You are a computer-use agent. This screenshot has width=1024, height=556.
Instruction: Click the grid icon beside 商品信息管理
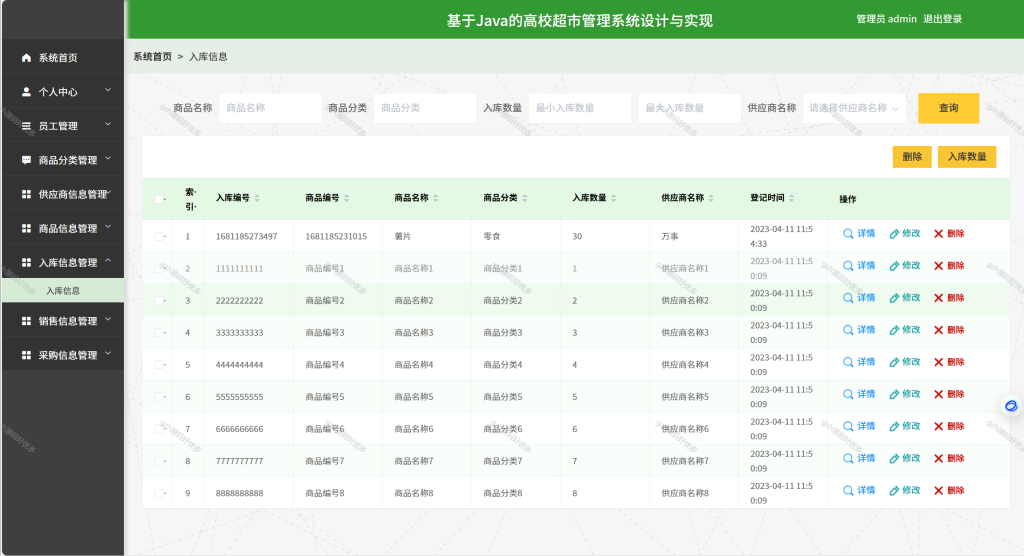coord(26,228)
